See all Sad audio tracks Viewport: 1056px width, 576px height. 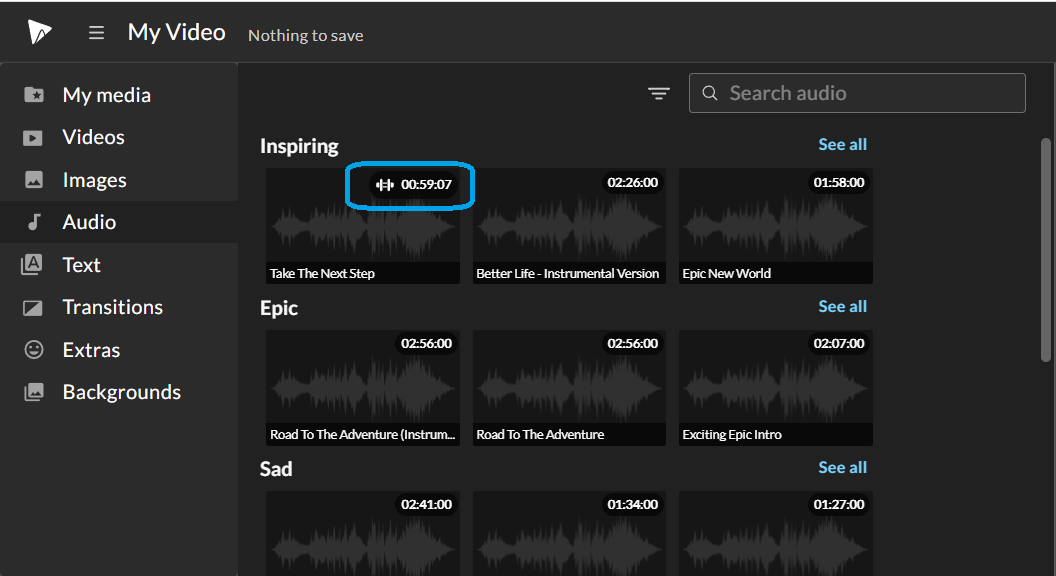coord(843,467)
